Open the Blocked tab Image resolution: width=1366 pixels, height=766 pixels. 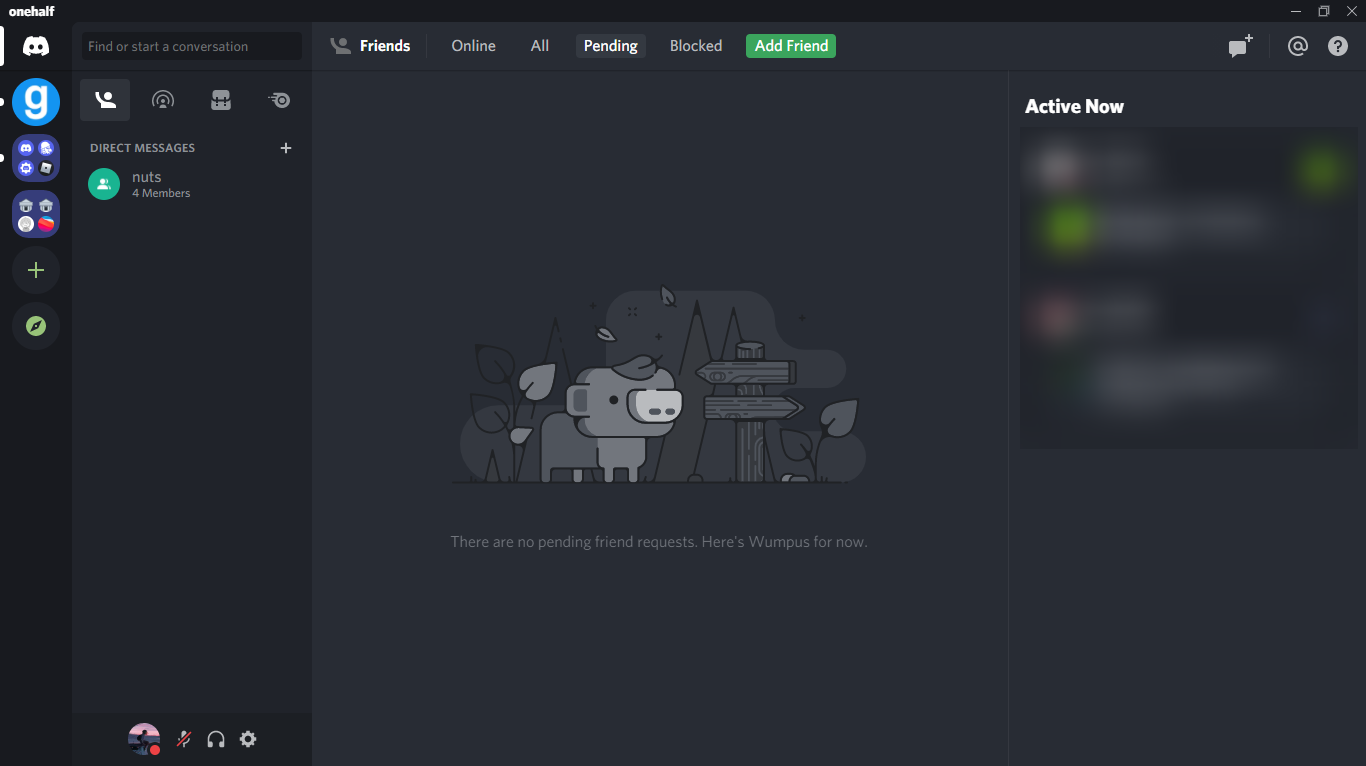point(696,46)
